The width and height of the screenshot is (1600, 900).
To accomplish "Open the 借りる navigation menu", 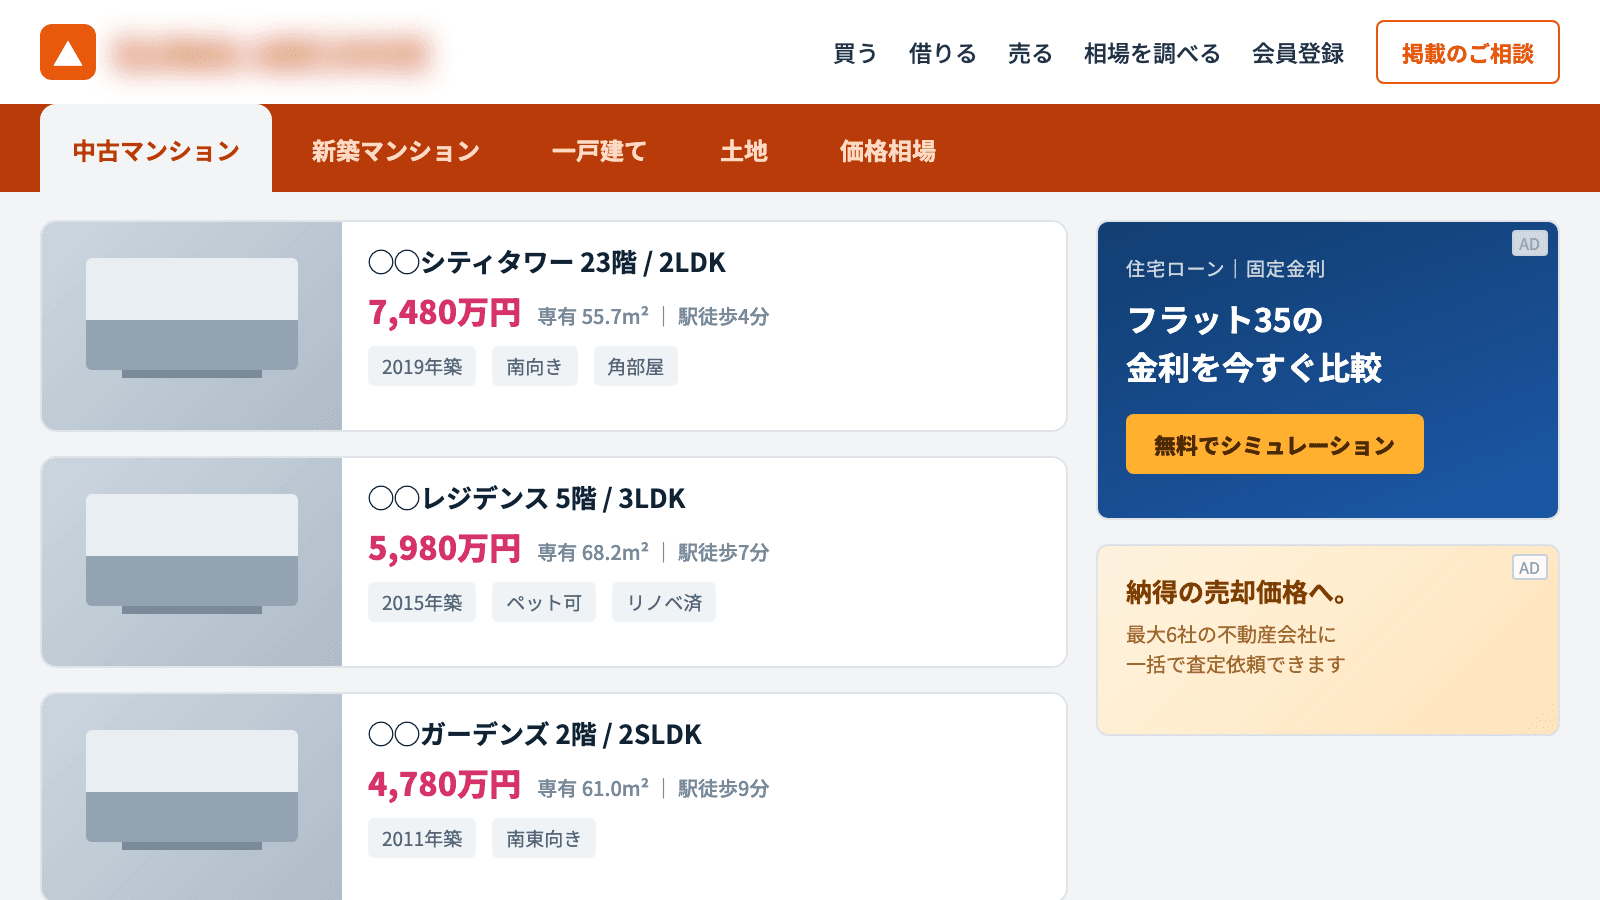I will [942, 53].
